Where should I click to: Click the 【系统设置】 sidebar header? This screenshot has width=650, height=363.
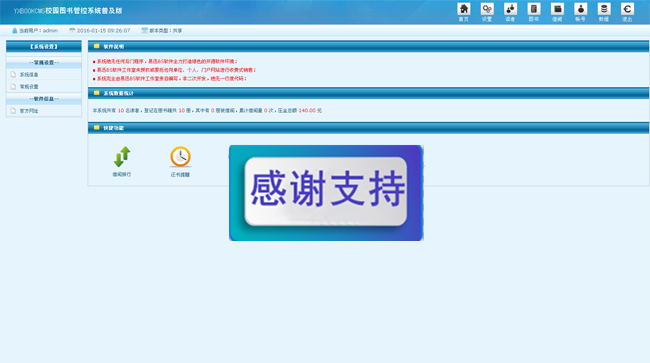click(x=44, y=46)
